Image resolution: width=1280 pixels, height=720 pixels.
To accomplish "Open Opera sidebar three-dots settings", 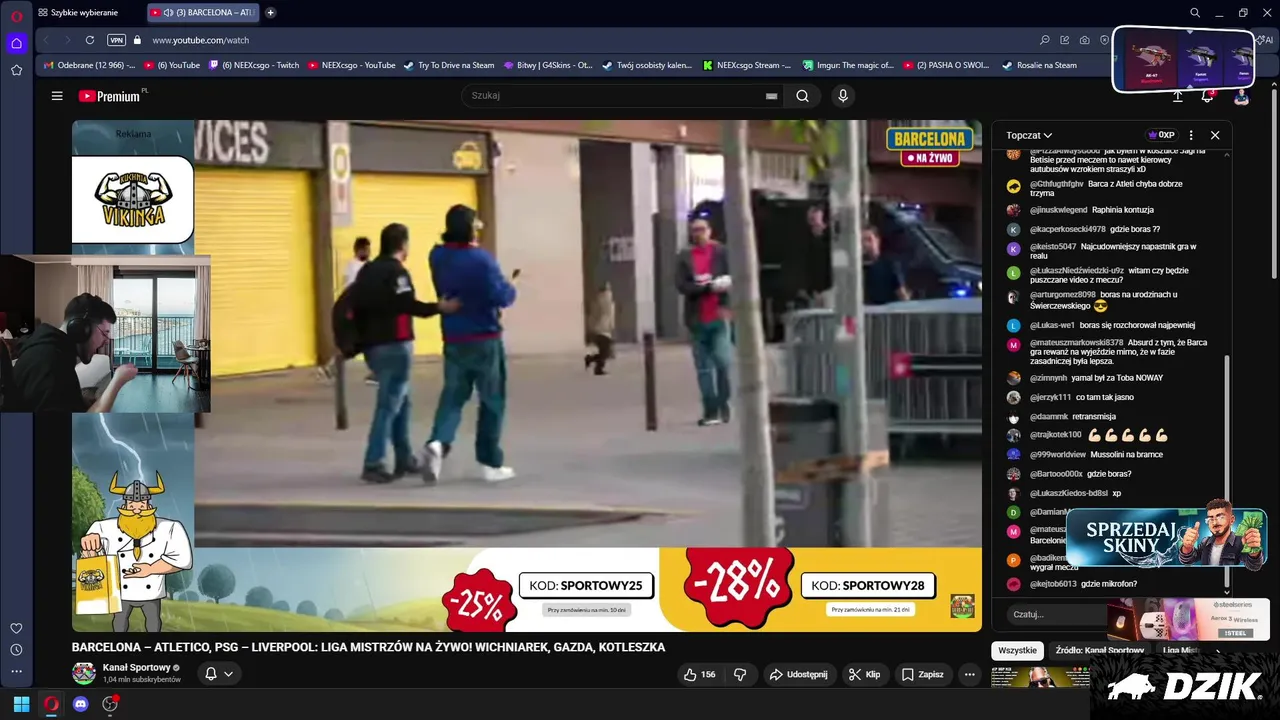I will point(16,672).
